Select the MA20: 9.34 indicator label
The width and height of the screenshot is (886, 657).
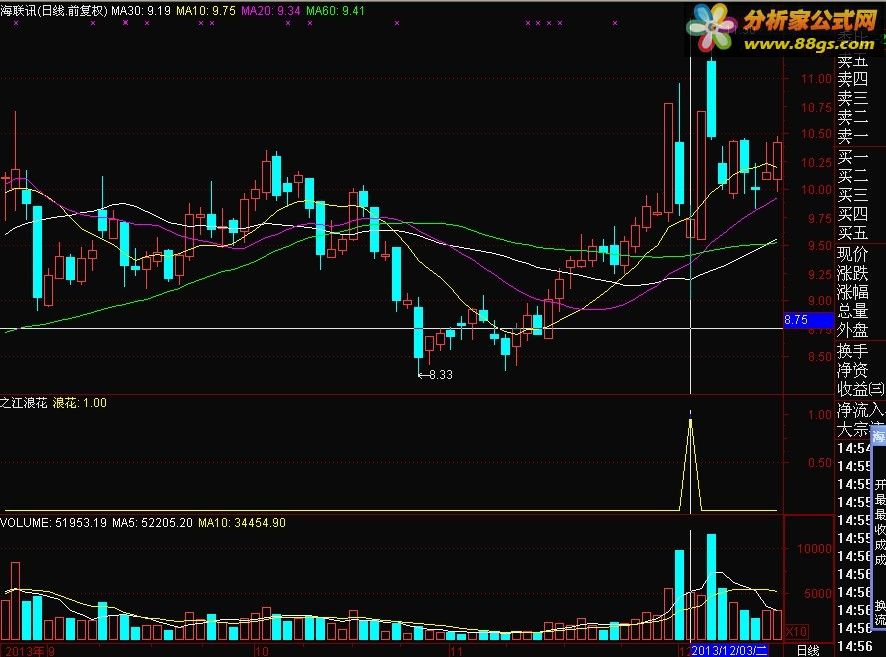(271, 10)
